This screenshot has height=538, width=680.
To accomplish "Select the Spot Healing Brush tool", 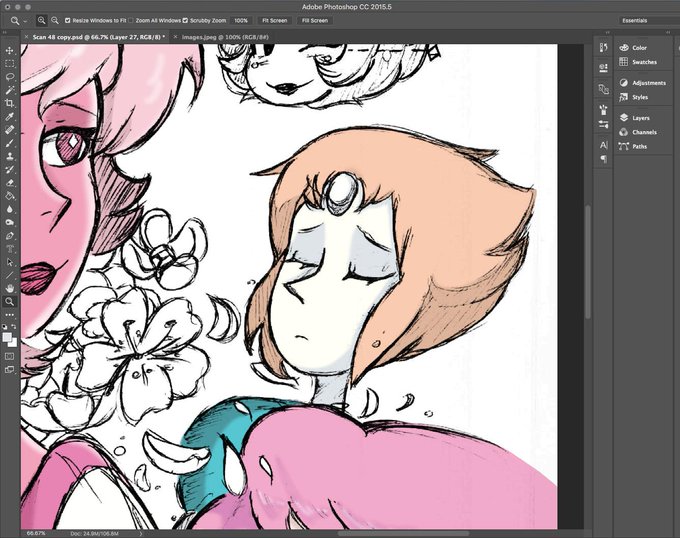I will pos(10,130).
